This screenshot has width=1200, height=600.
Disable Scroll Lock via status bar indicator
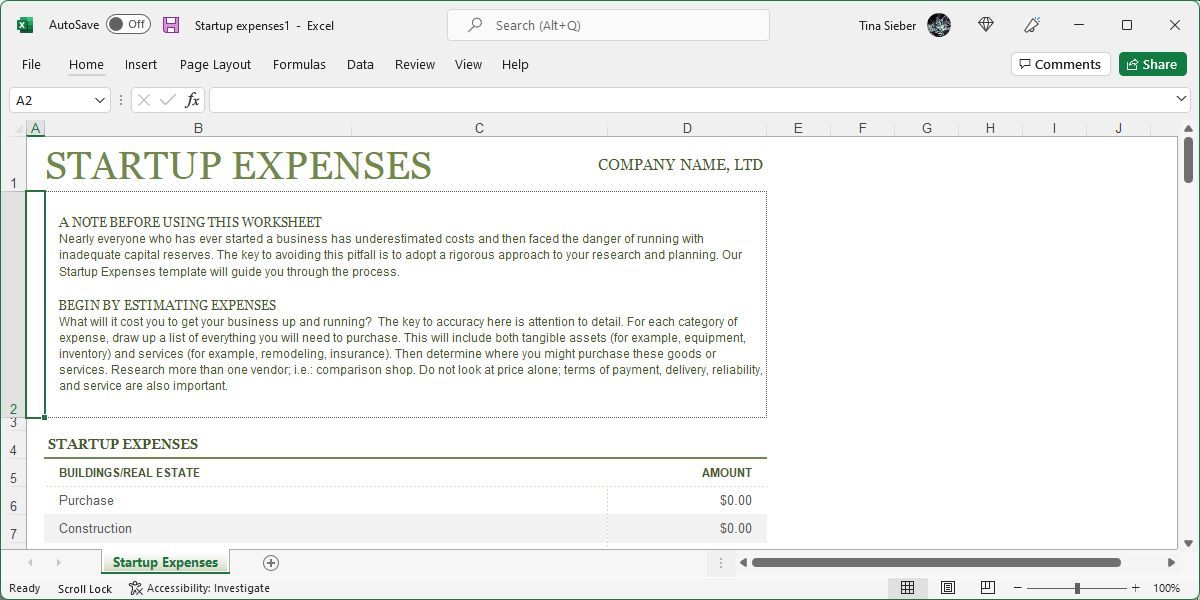click(x=85, y=588)
